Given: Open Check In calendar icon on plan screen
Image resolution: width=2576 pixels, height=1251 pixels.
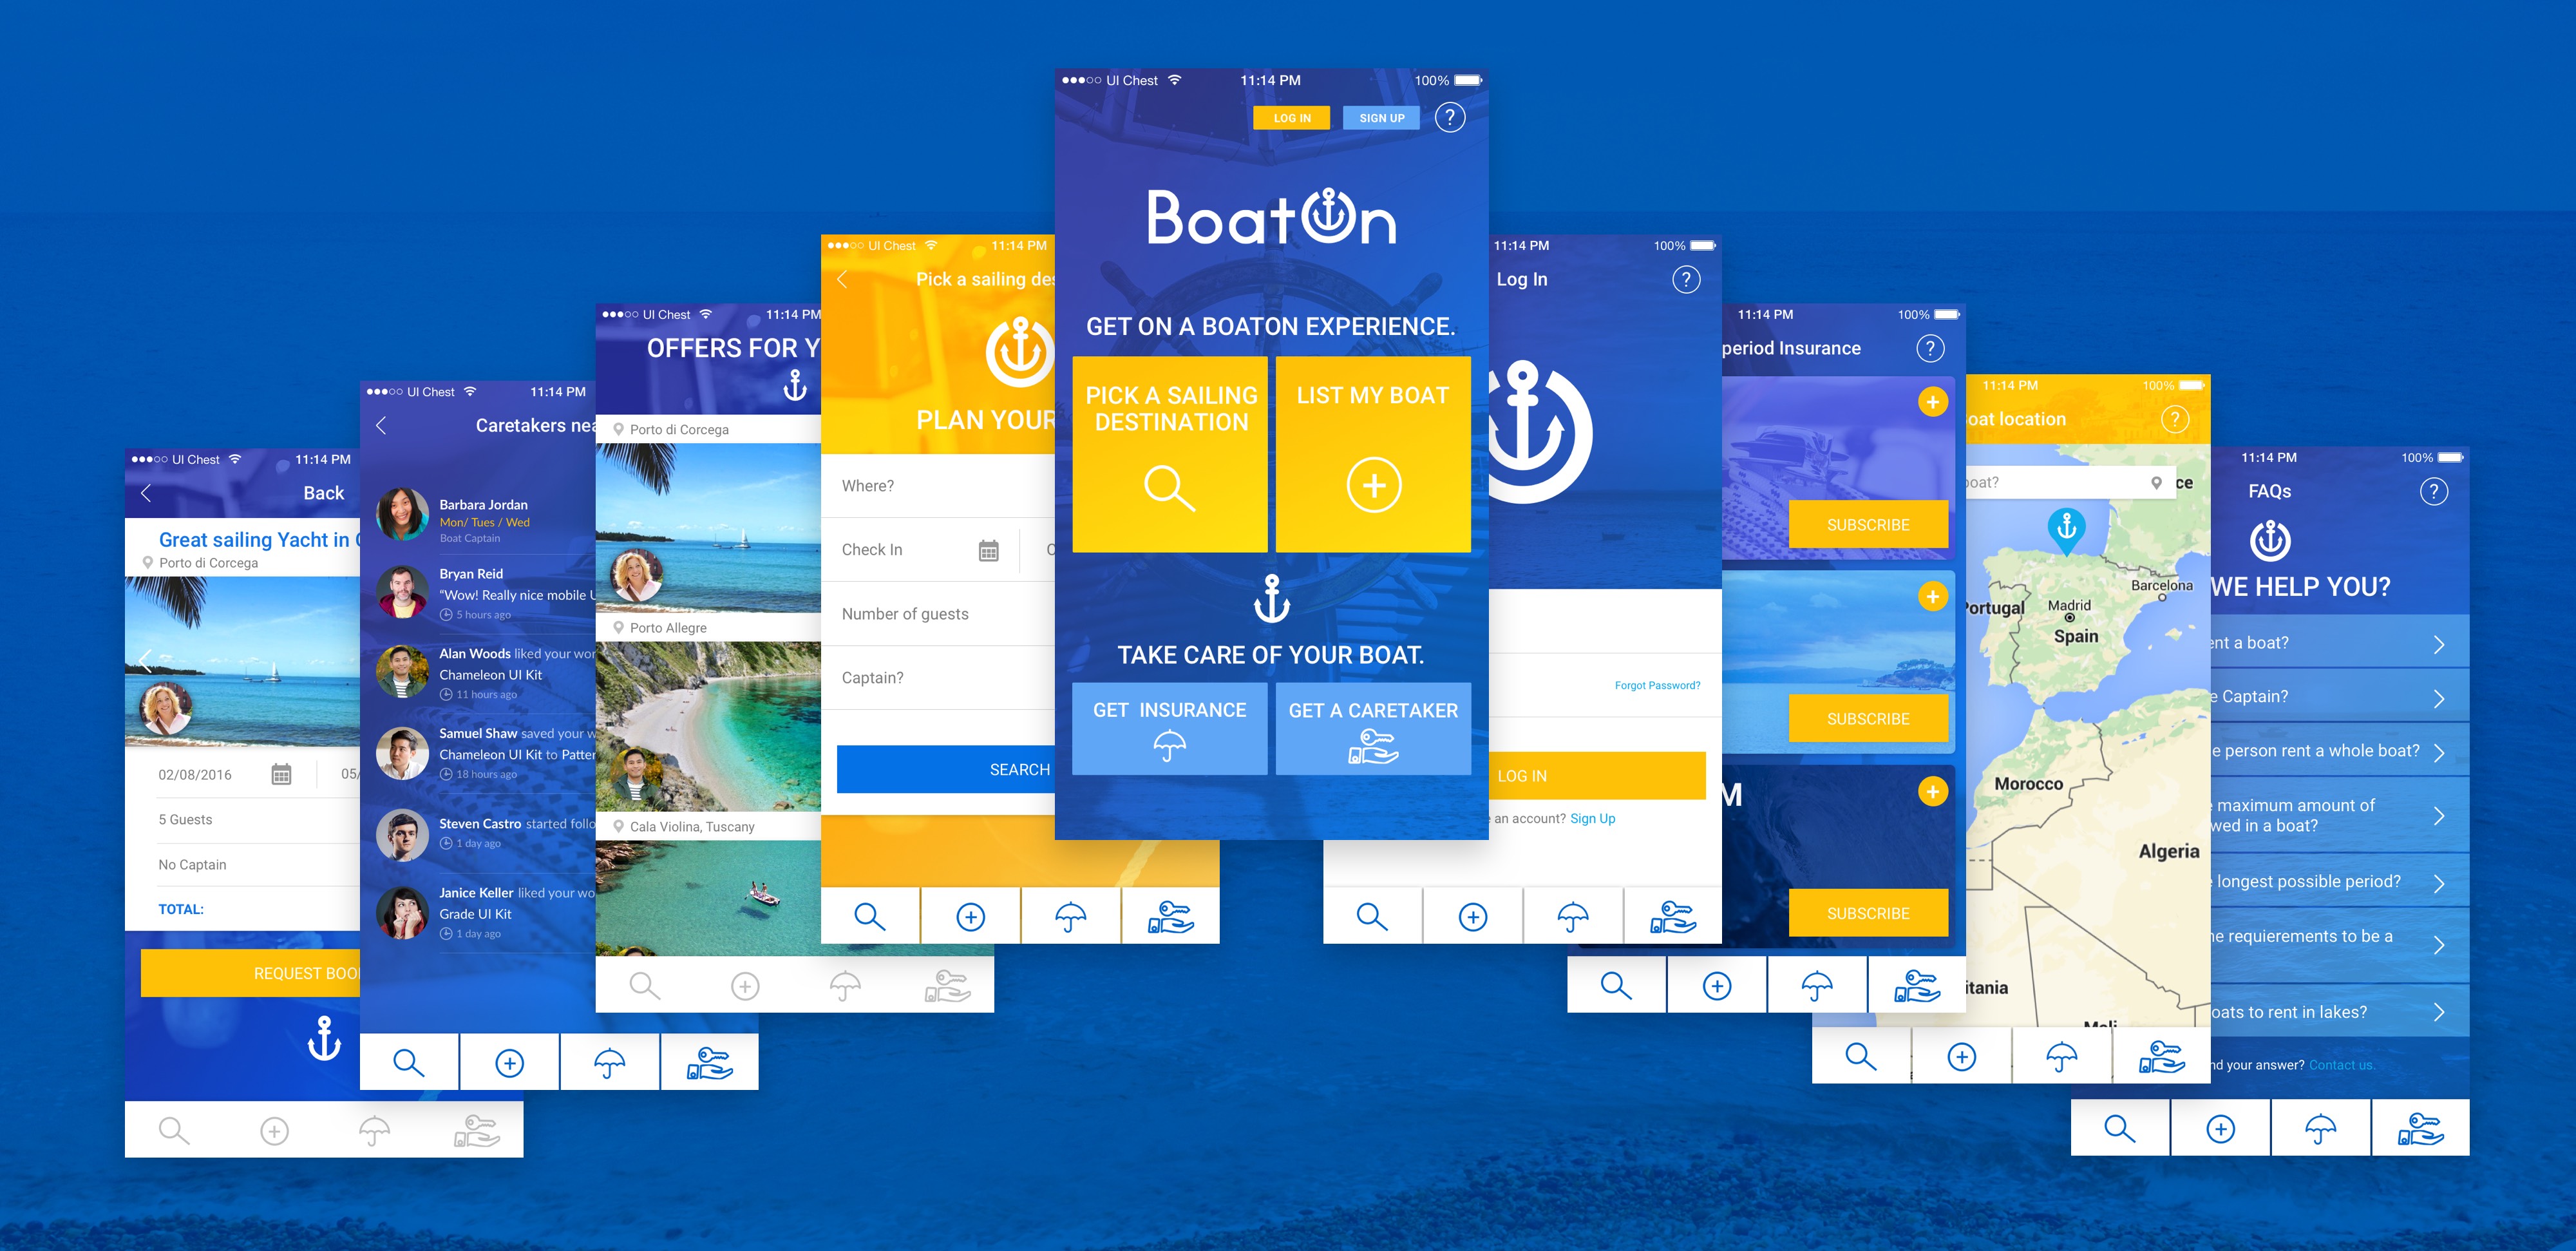Looking at the screenshot, I should tap(988, 550).
